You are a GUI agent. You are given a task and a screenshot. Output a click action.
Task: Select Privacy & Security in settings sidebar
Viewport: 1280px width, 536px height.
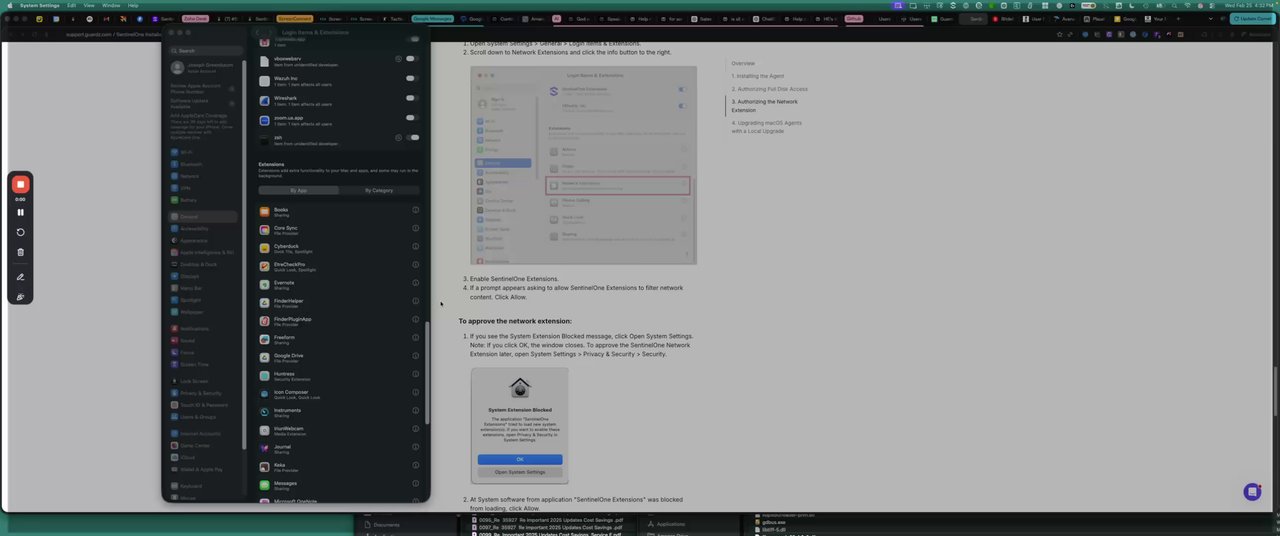[201, 393]
